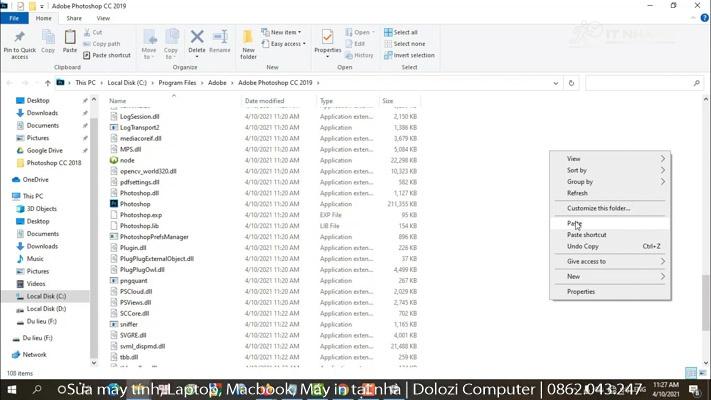The width and height of the screenshot is (711, 400).
Task: Expand the Easy access dropdown
Action: point(286,44)
